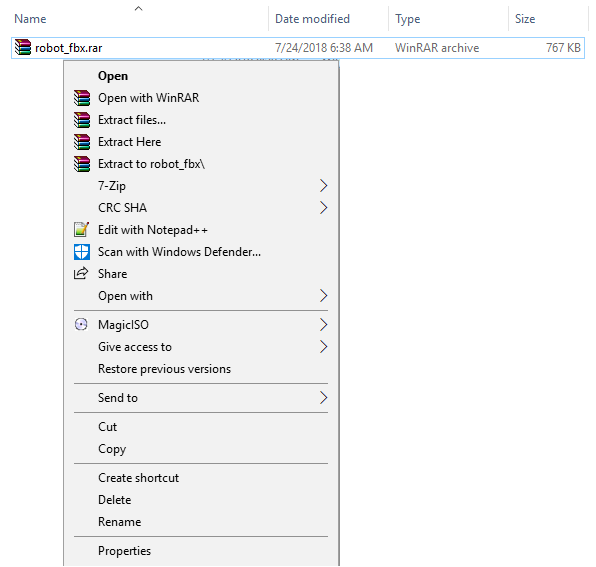The image size is (596, 567).
Task: Select the robot_fbx.rar file icon
Action: point(23,48)
